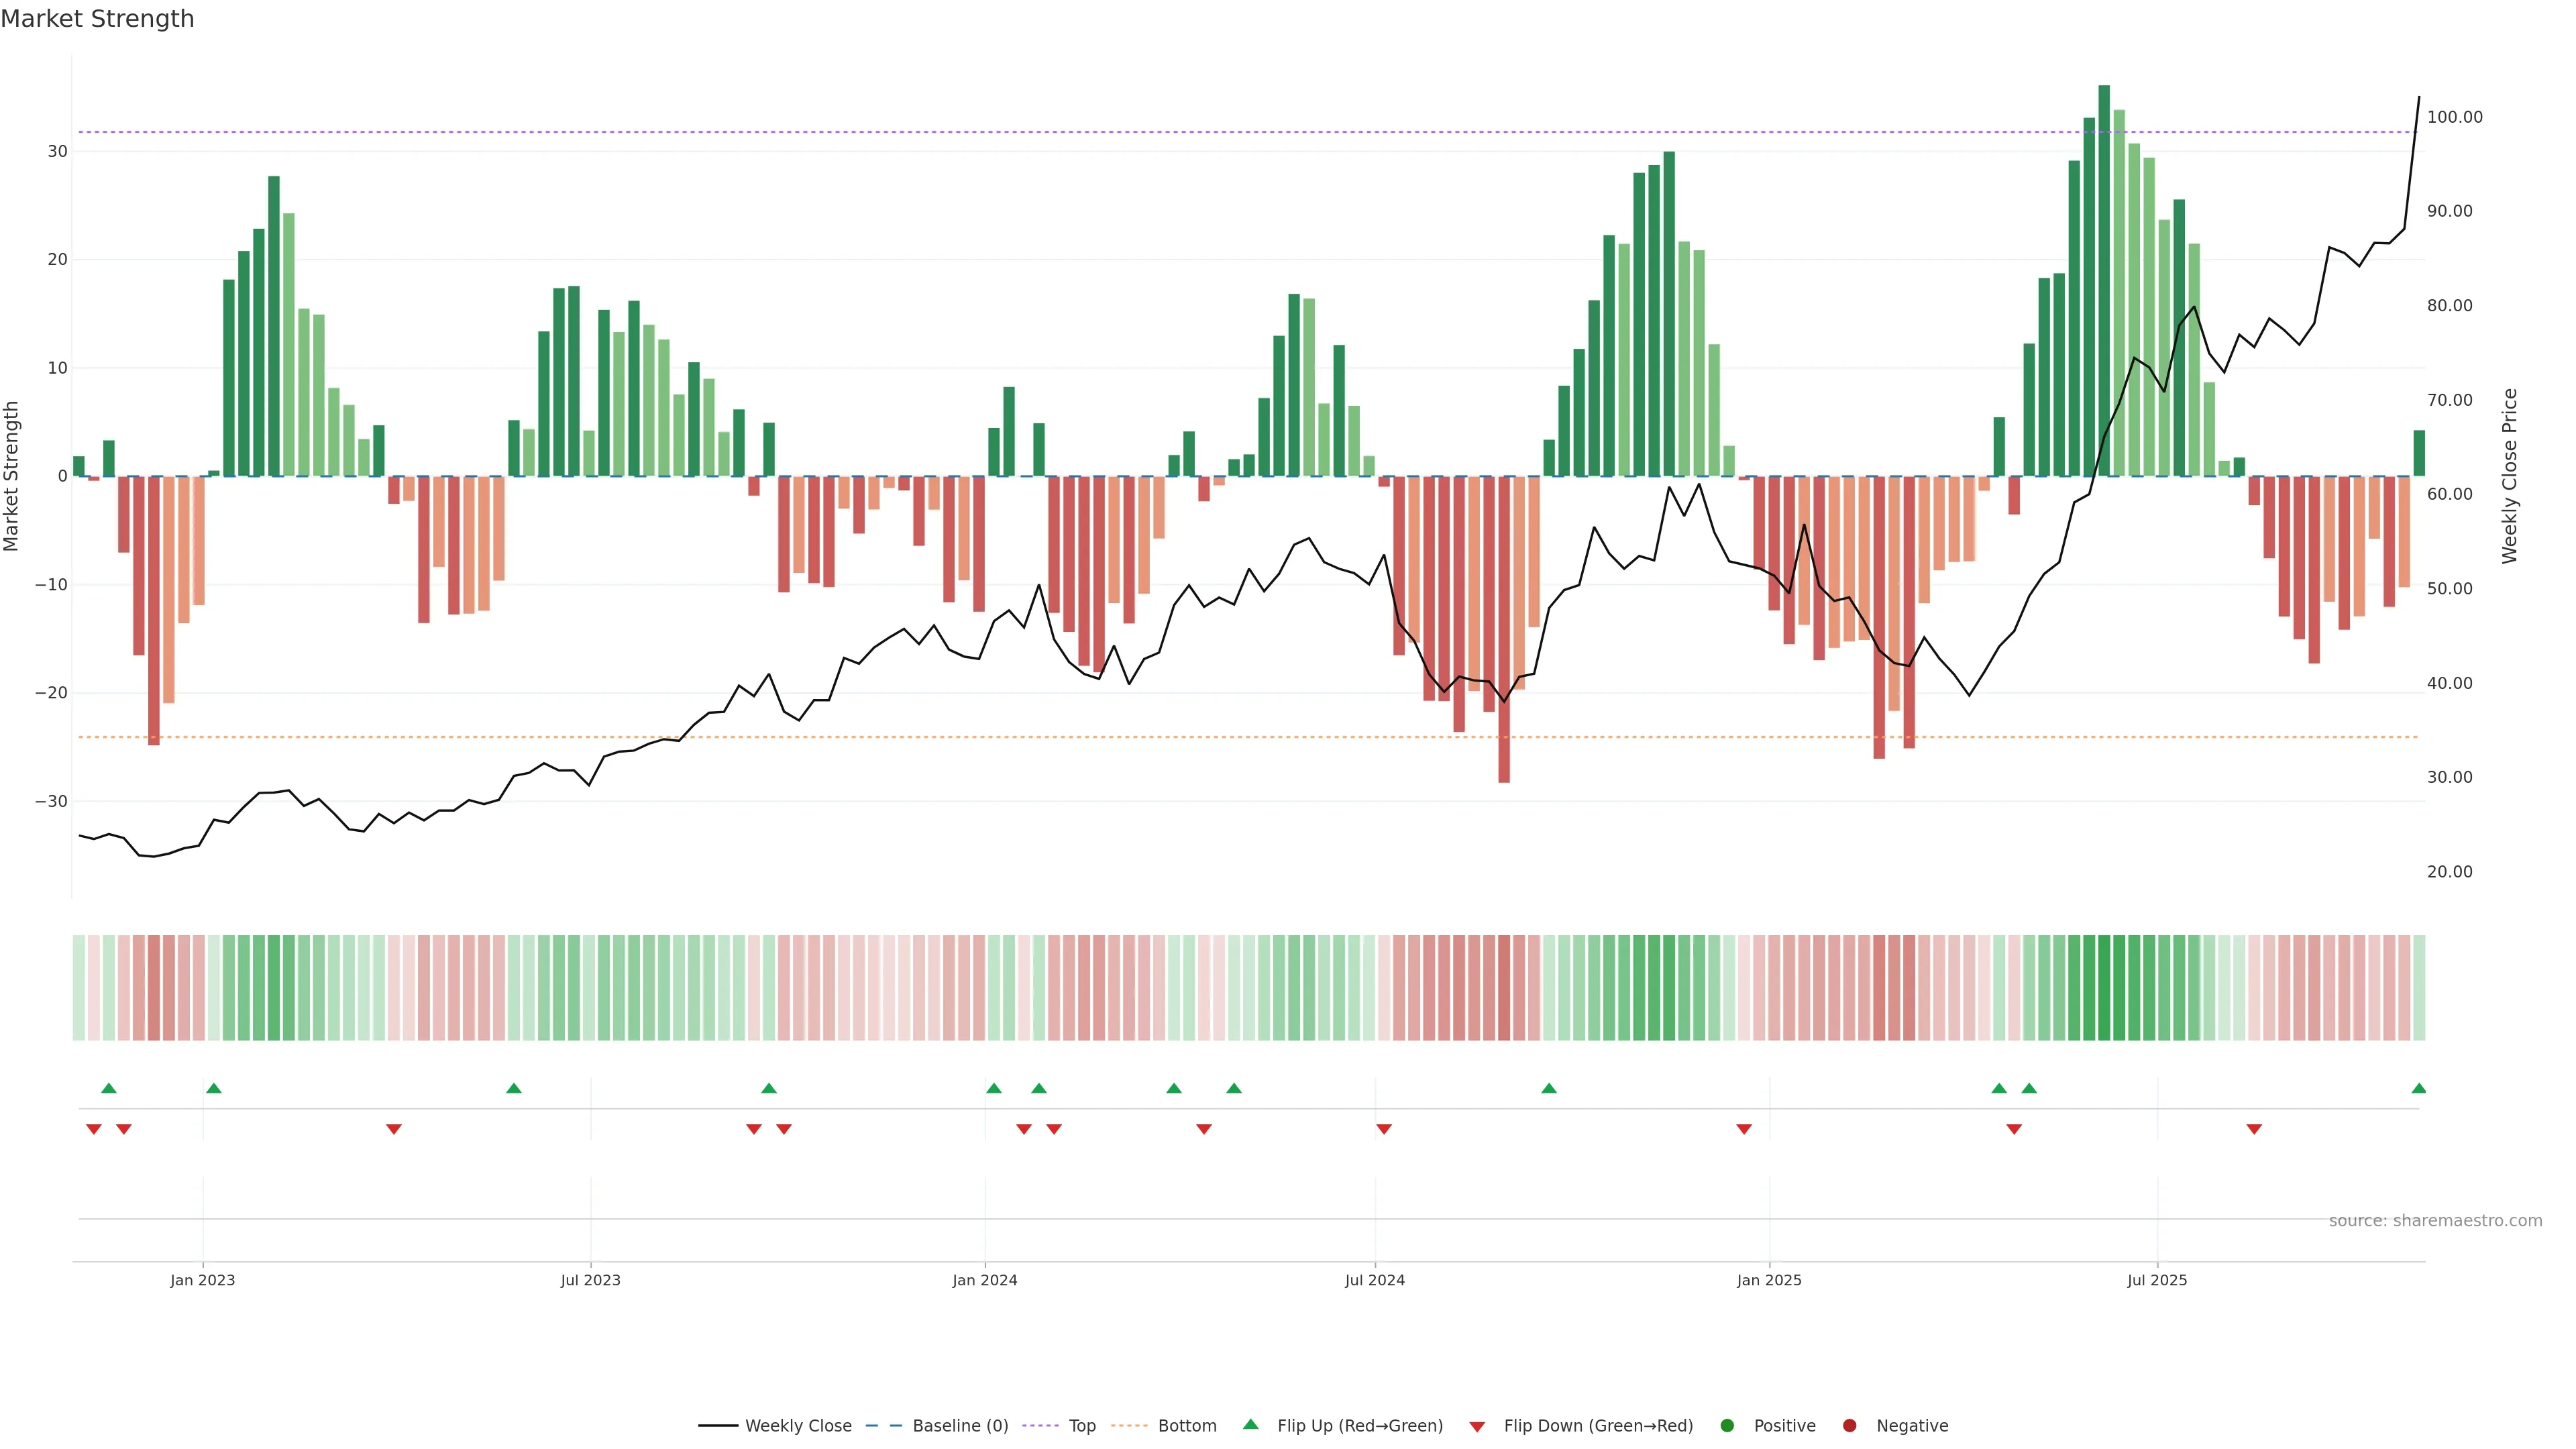Click the Weekly Close Price axis title
Screen dimensions: 2576x1449
pos(2509,476)
